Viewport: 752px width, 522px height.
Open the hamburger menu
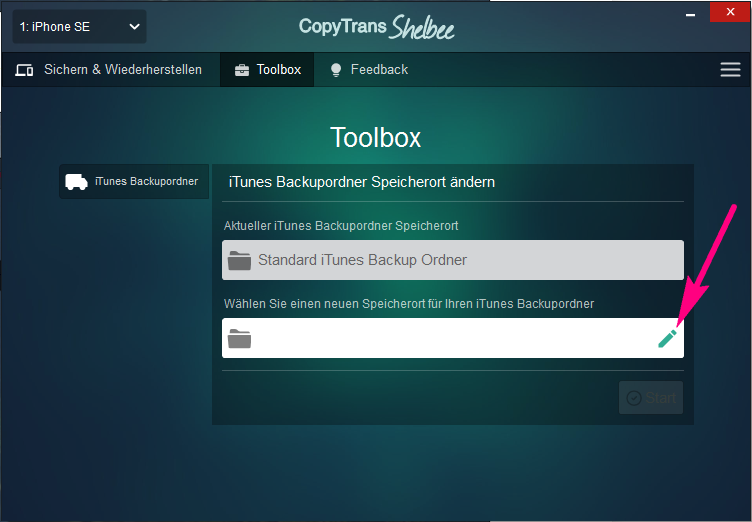click(x=730, y=70)
